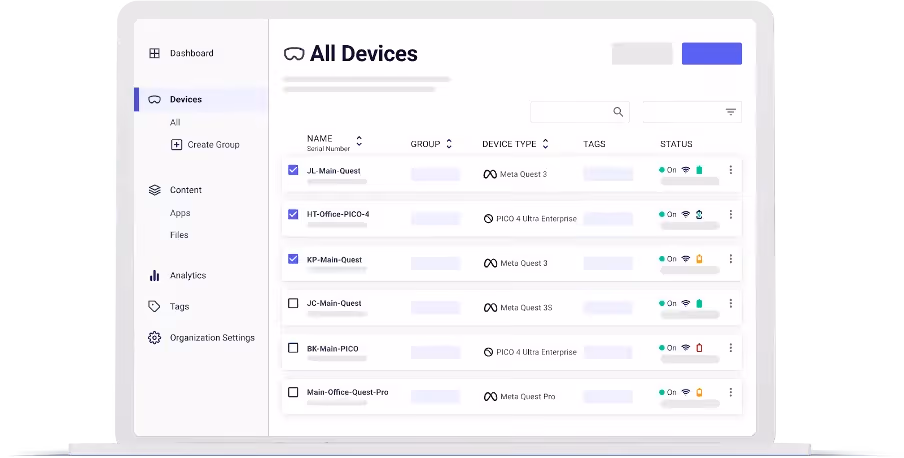Open the three-dot menu for JC-Main-Quest
This screenshot has width=904, height=458.
click(x=730, y=303)
